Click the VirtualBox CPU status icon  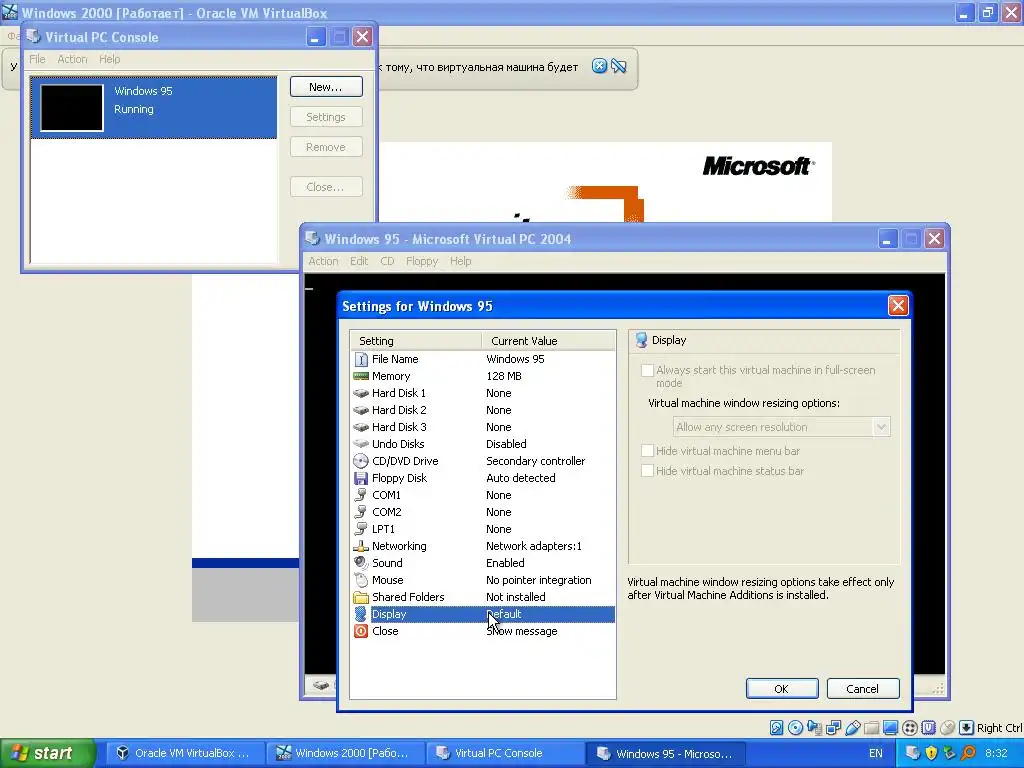point(928,728)
